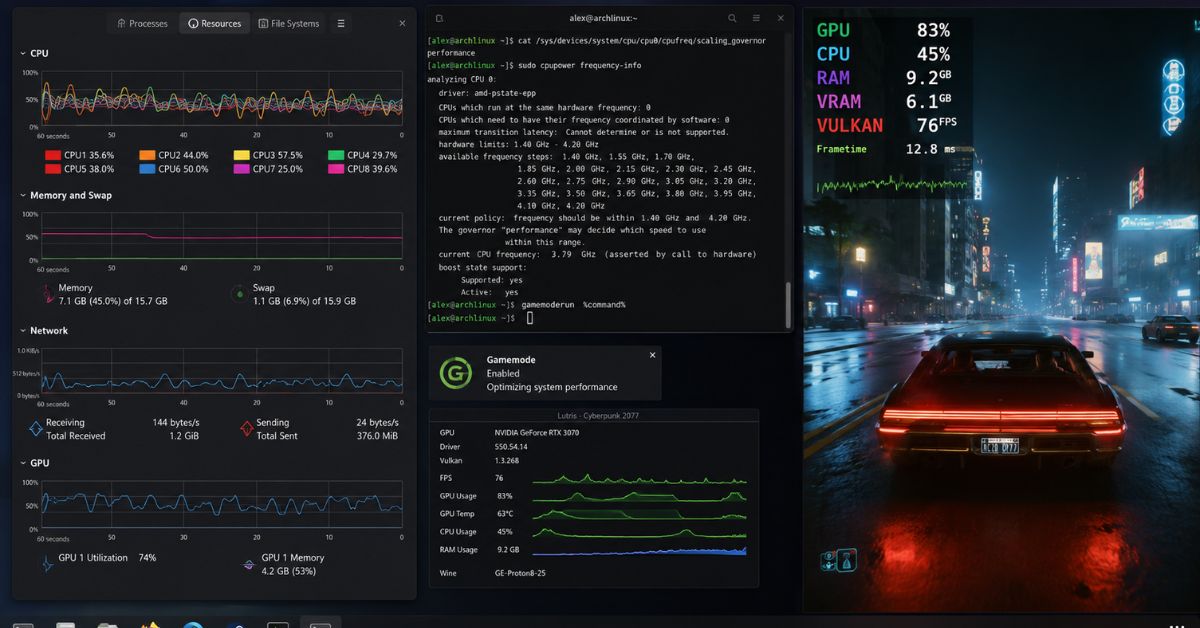
Task: Click GPU memory '4.2 GB (53%)' text
Action: pyautogui.click(x=290, y=572)
